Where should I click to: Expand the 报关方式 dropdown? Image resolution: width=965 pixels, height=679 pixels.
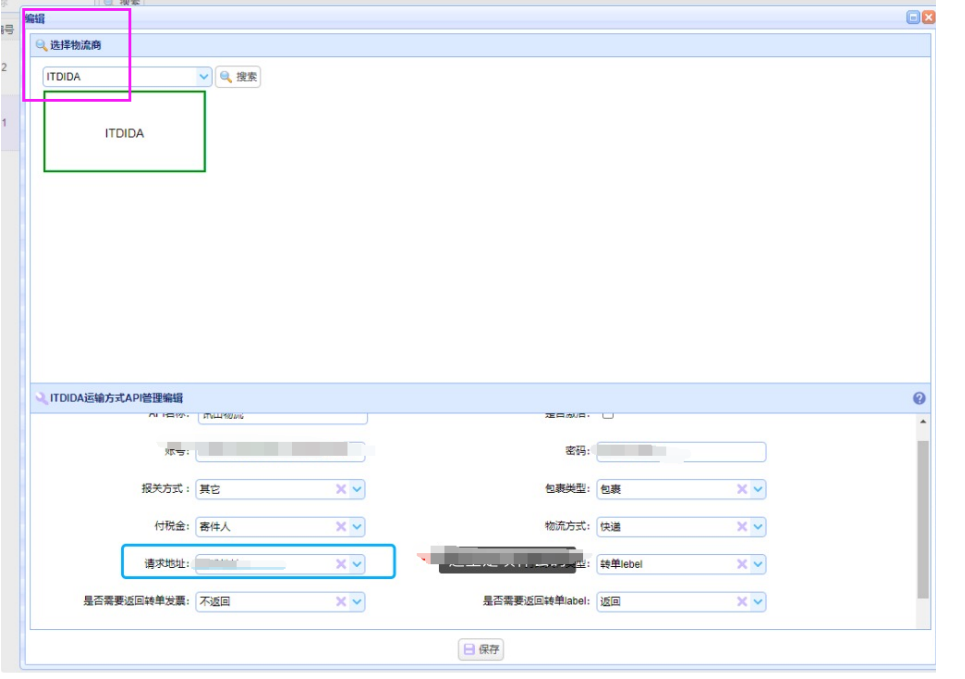[357, 489]
